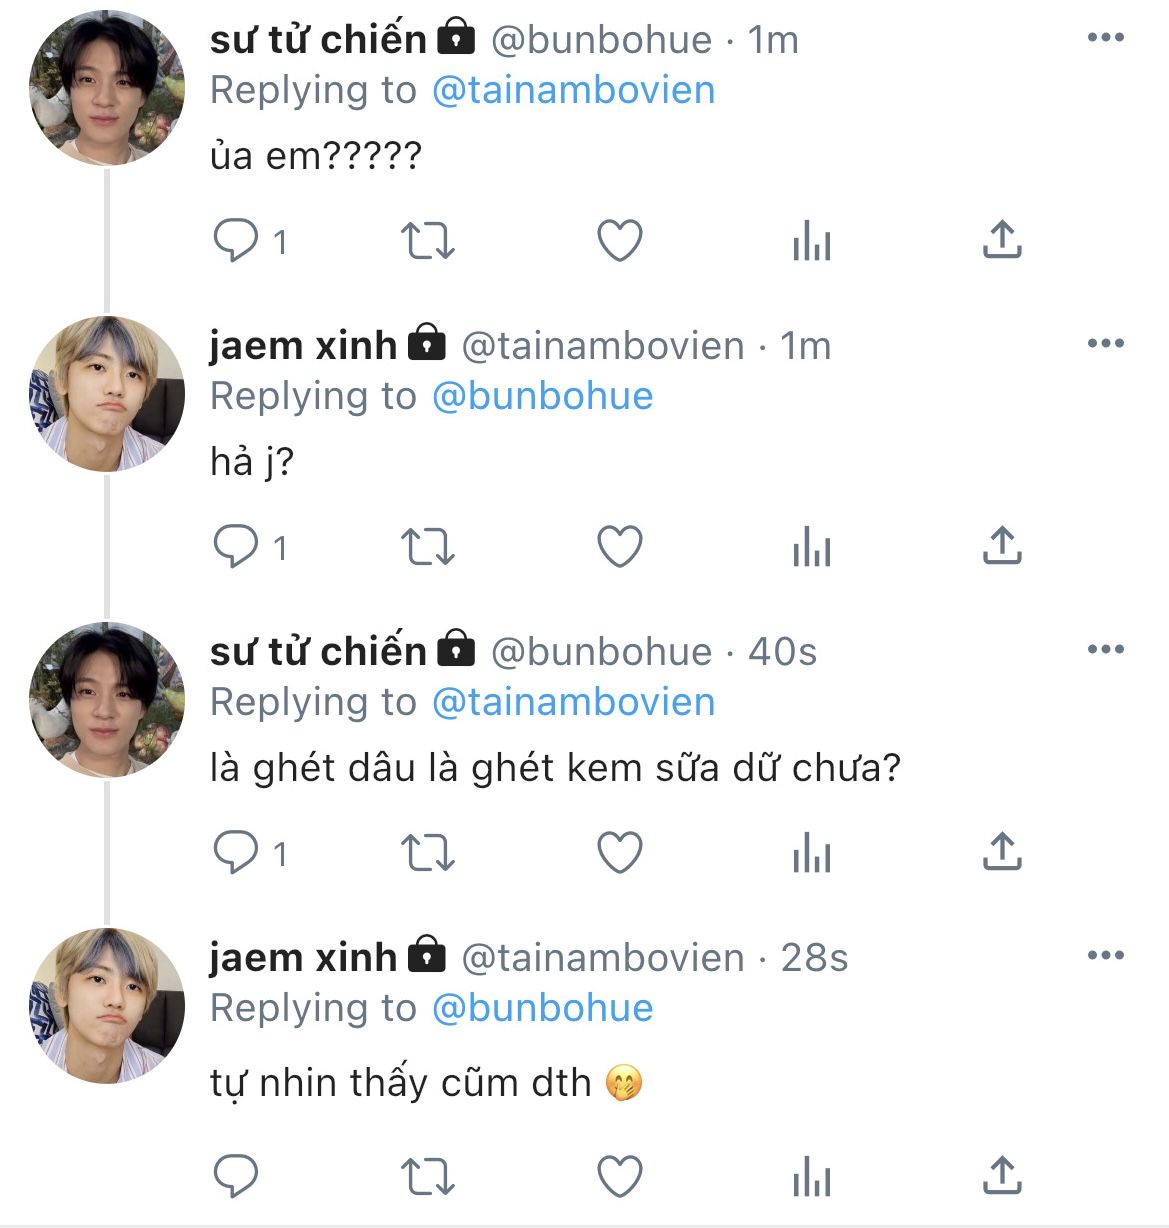Reply to the "tự nhìn thấy" tweet
1169x1228 pixels.
click(x=236, y=1177)
